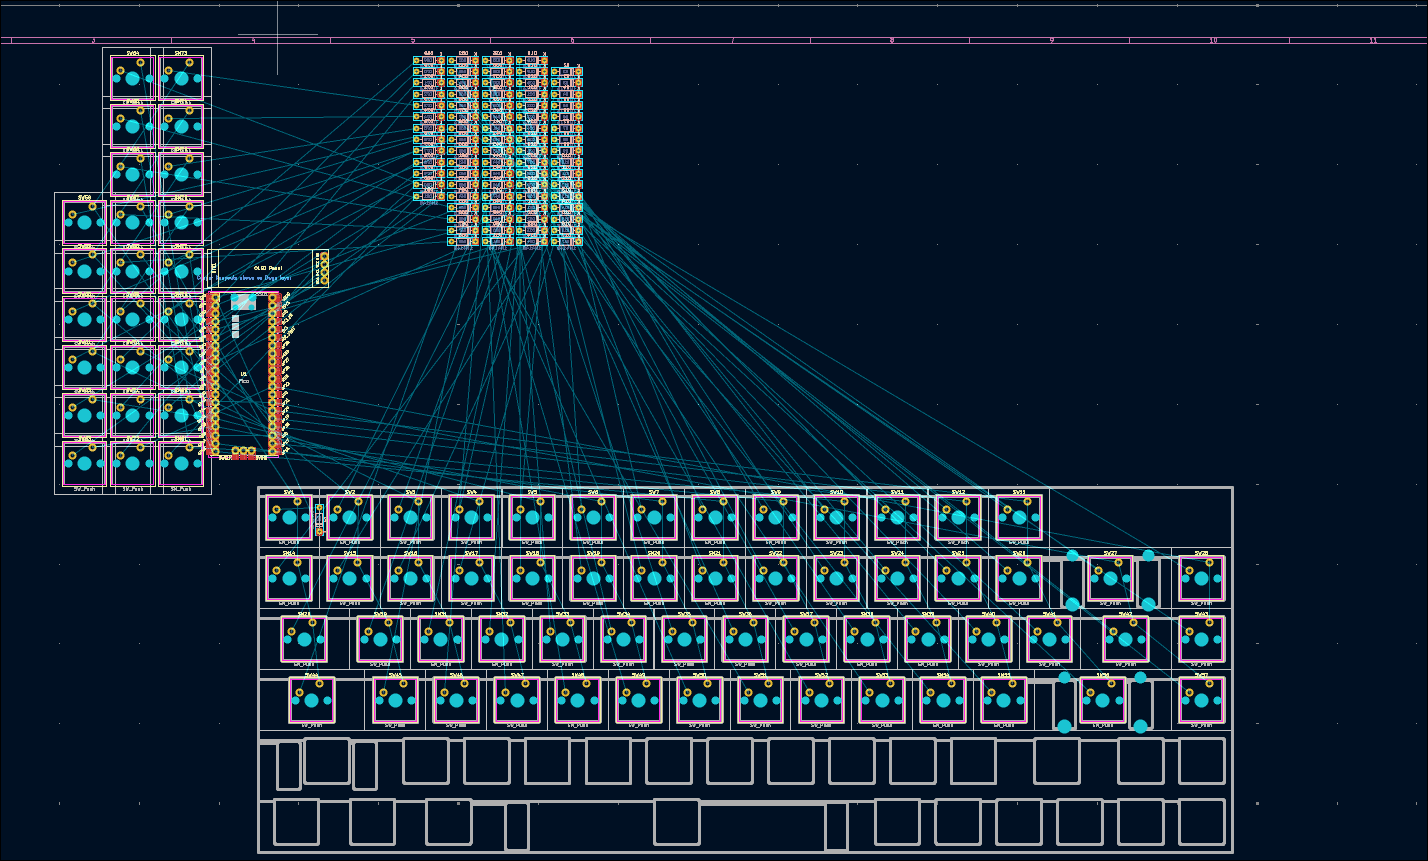The width and height of the screenshot is (1428, 861).
Task: Select the Pico U1 module footprint
Action: coord(244,375)
